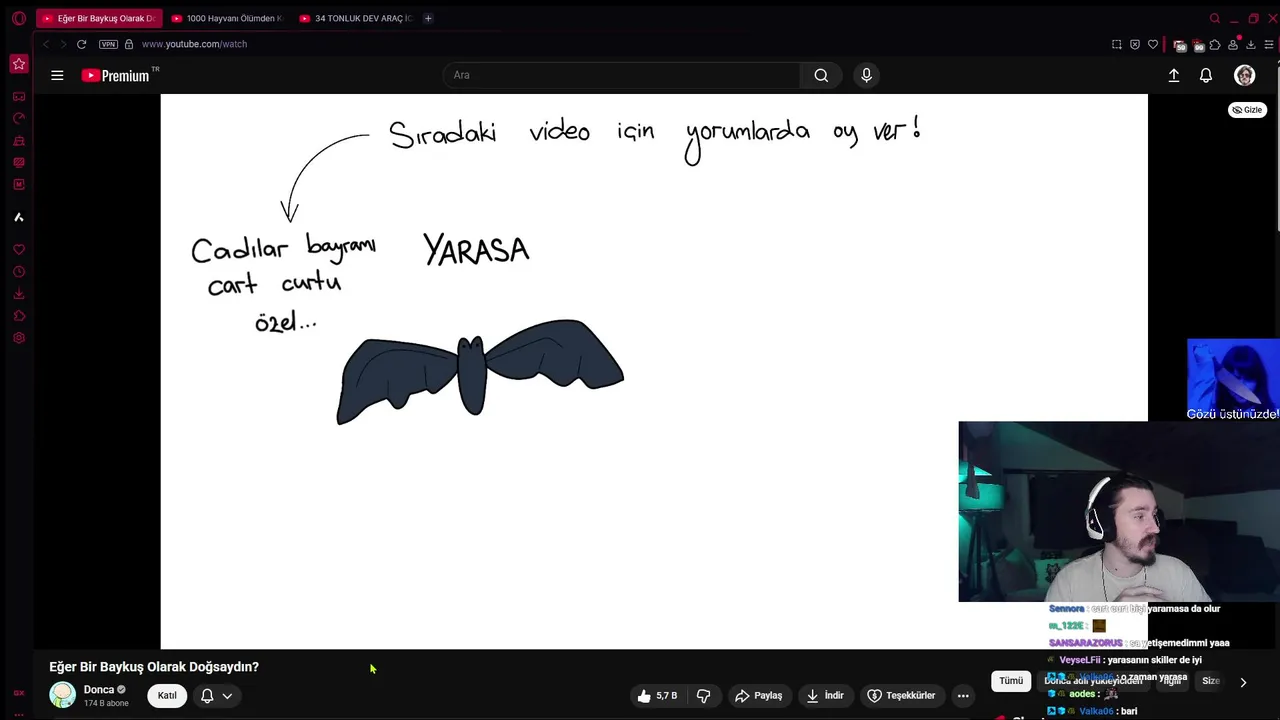The width and height of the screenshot is (1280, 720).
Task: Expand the subscription notification bell dropdown
Action: (x=217, y=695)
